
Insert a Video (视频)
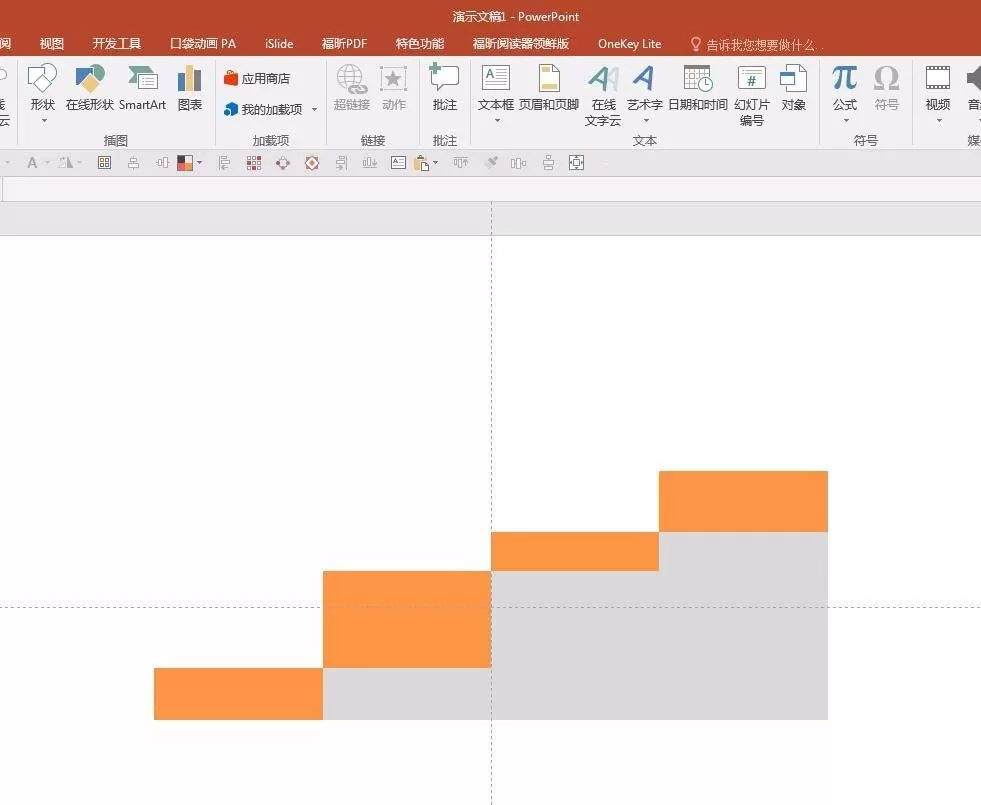[938, 88]
